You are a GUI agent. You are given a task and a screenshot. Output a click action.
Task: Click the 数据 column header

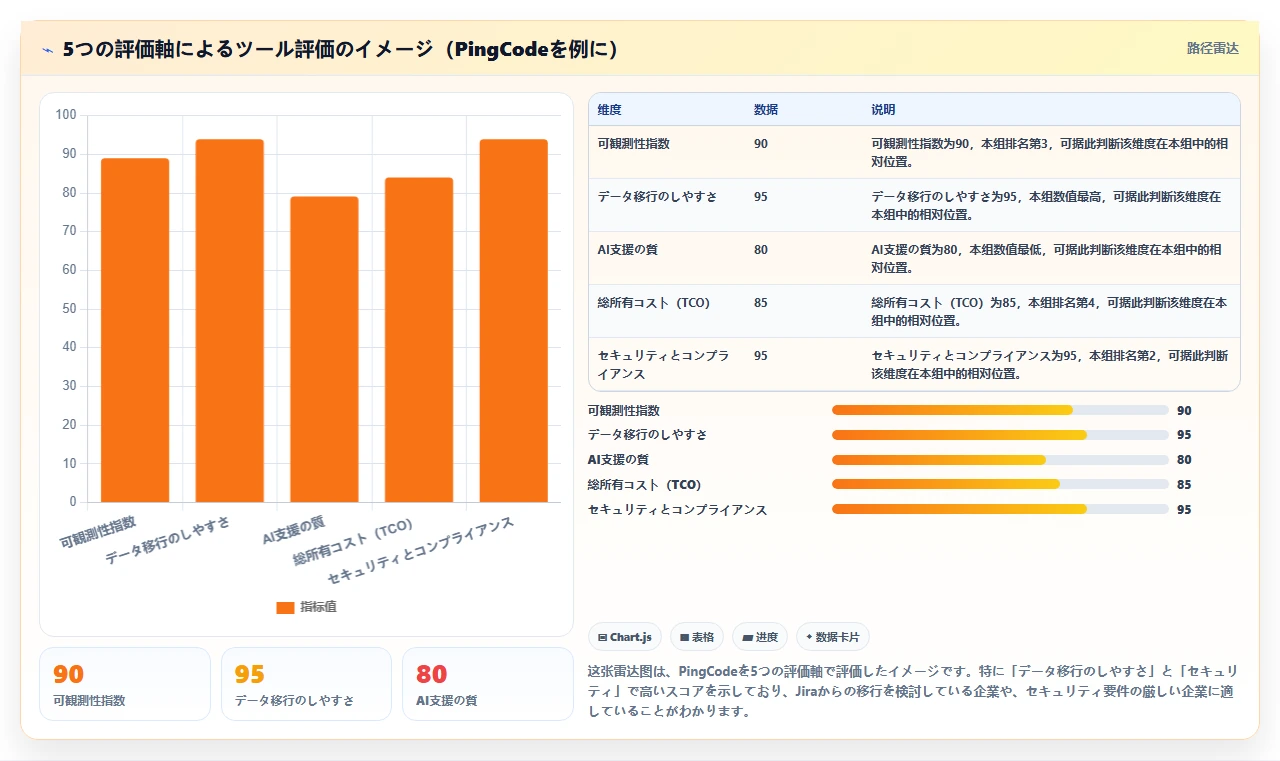766,109
